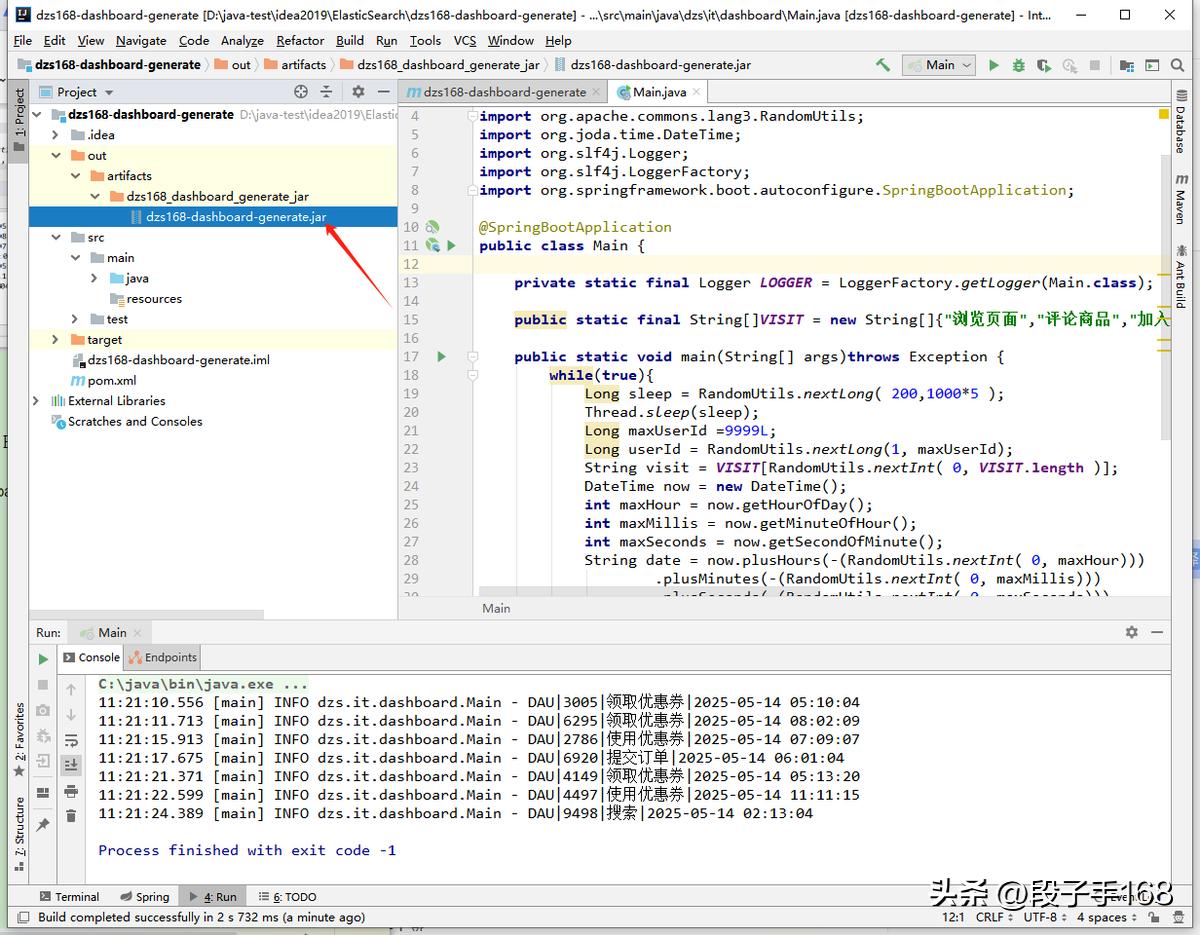Hide the Run panel with minus icon
The width and height of the screenshot is (1200, 935).
pos(1156,632)
